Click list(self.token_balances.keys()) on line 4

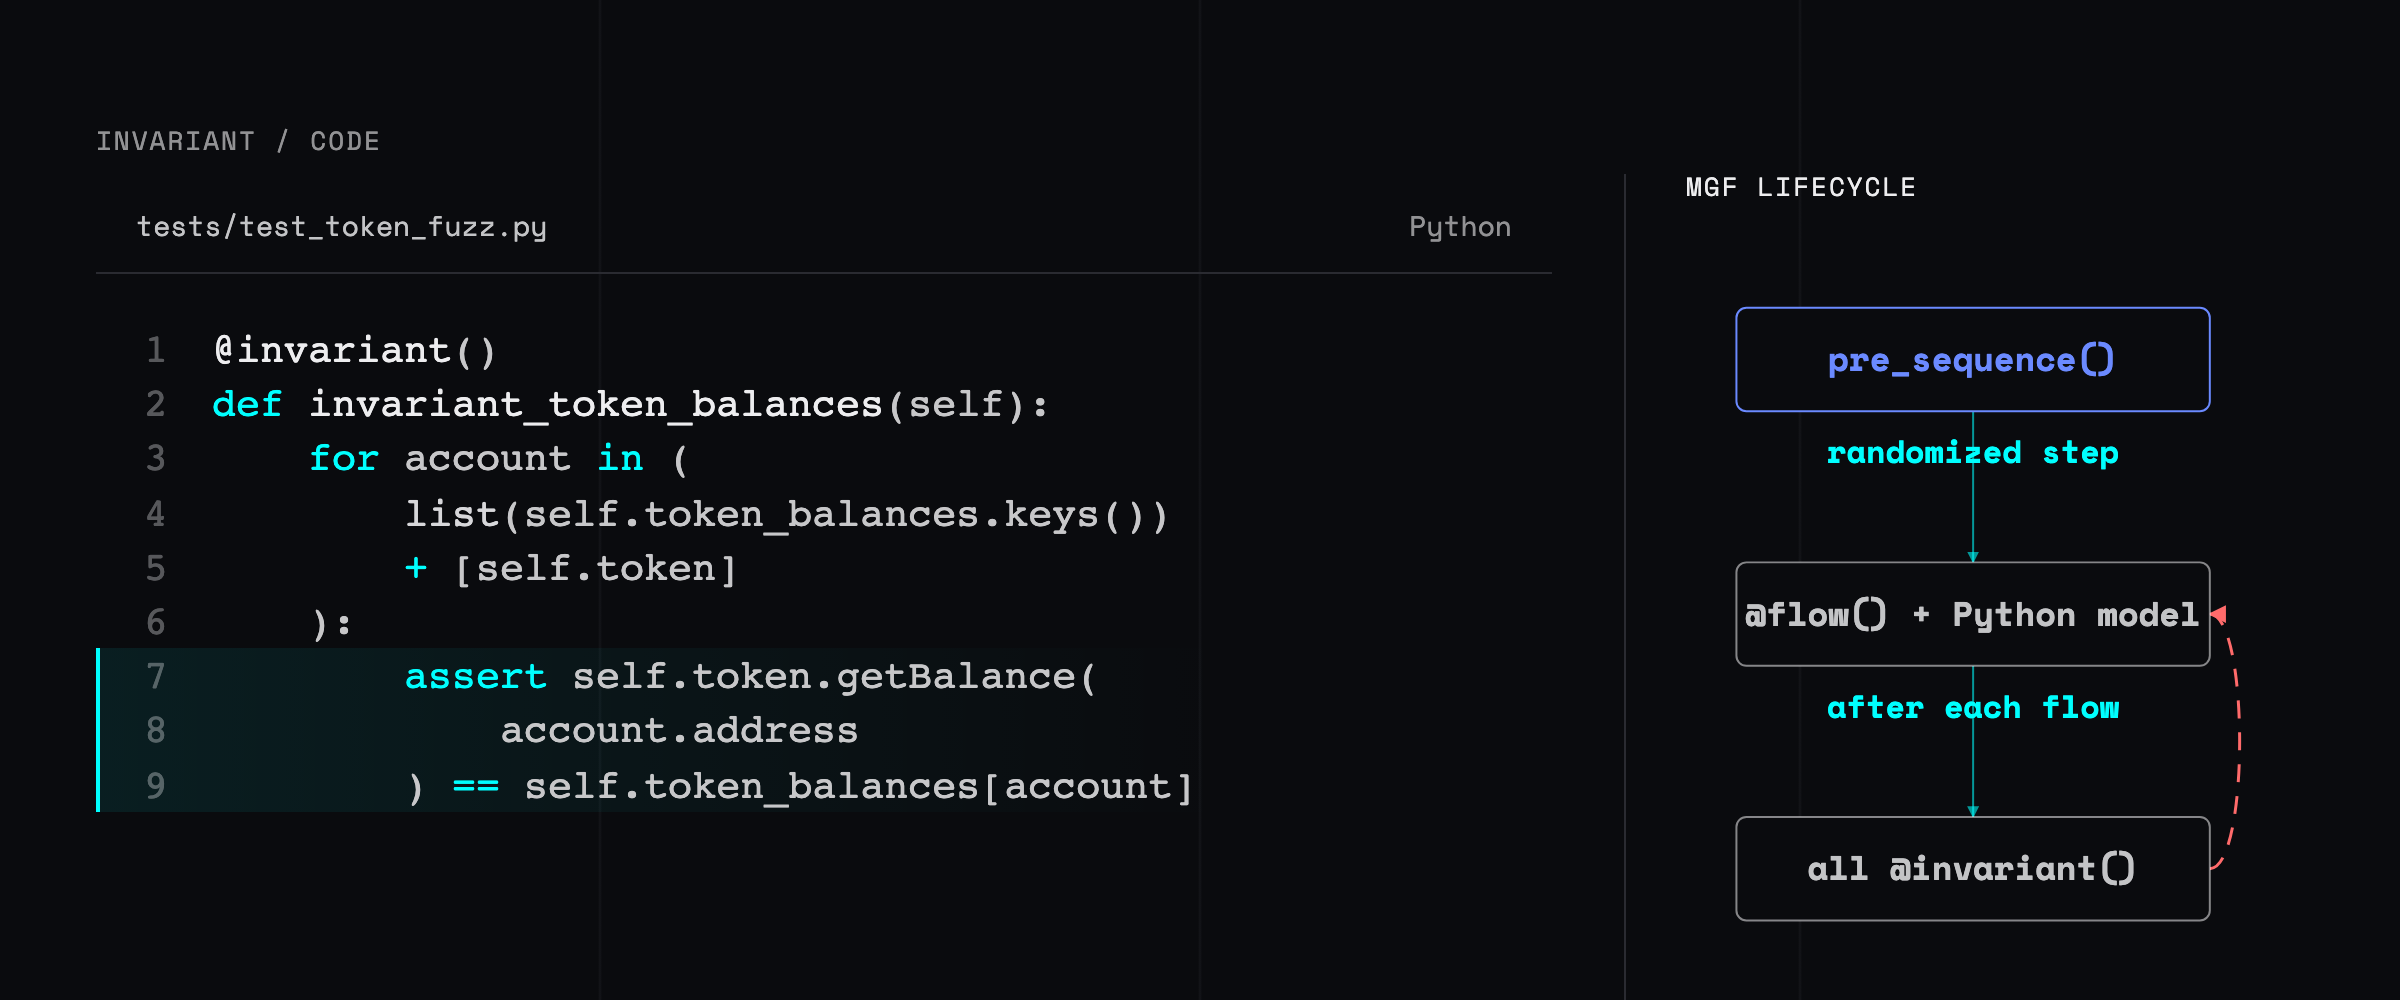coord(787,514)
